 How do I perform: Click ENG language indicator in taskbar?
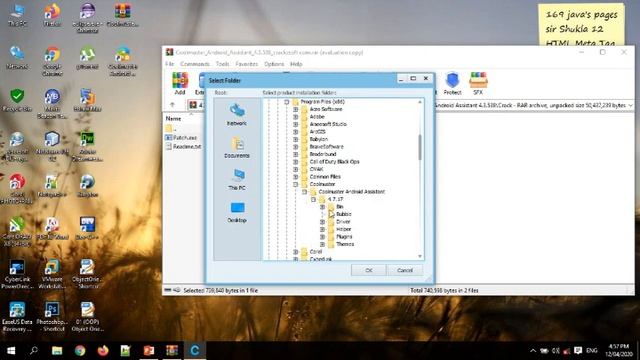coord(591,351)
